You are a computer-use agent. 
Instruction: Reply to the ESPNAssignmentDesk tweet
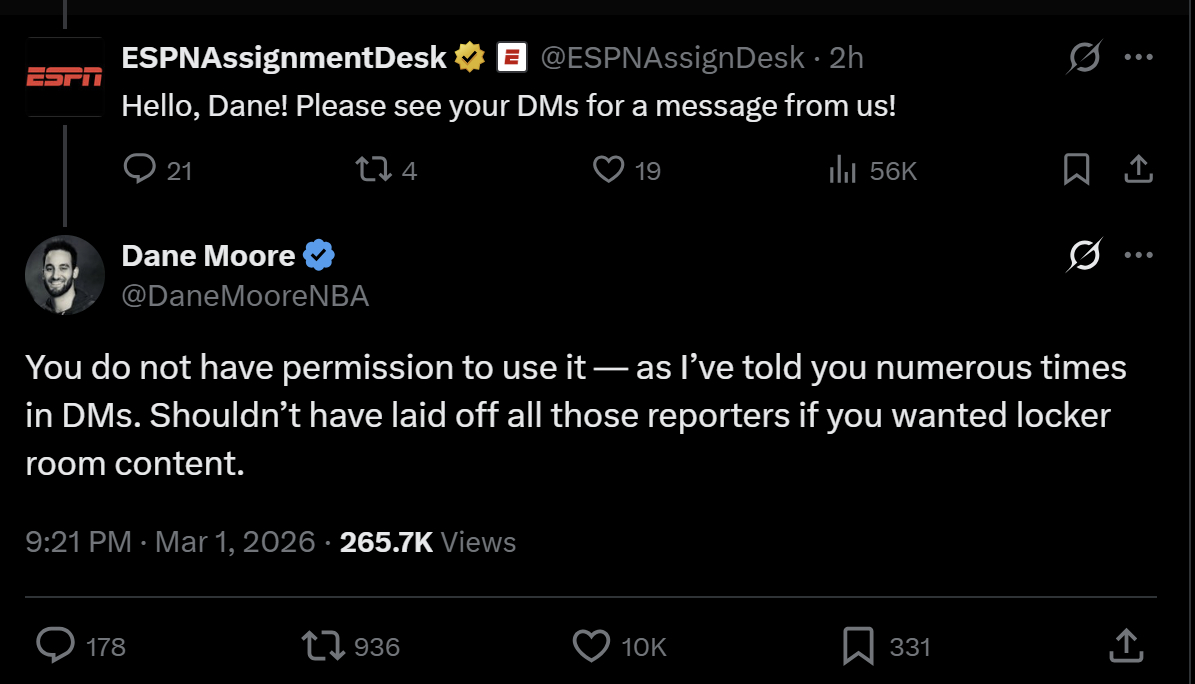tap(140, 171)
